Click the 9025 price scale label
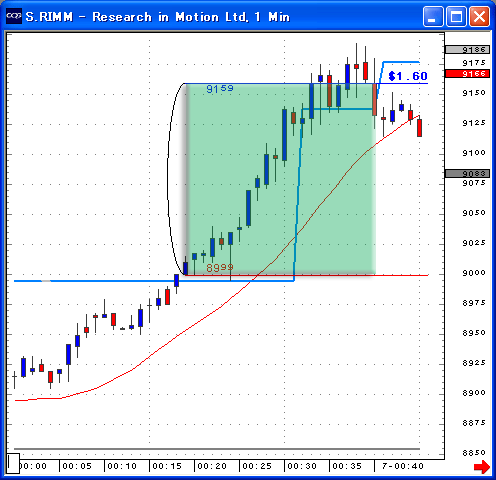 (474, 243)
